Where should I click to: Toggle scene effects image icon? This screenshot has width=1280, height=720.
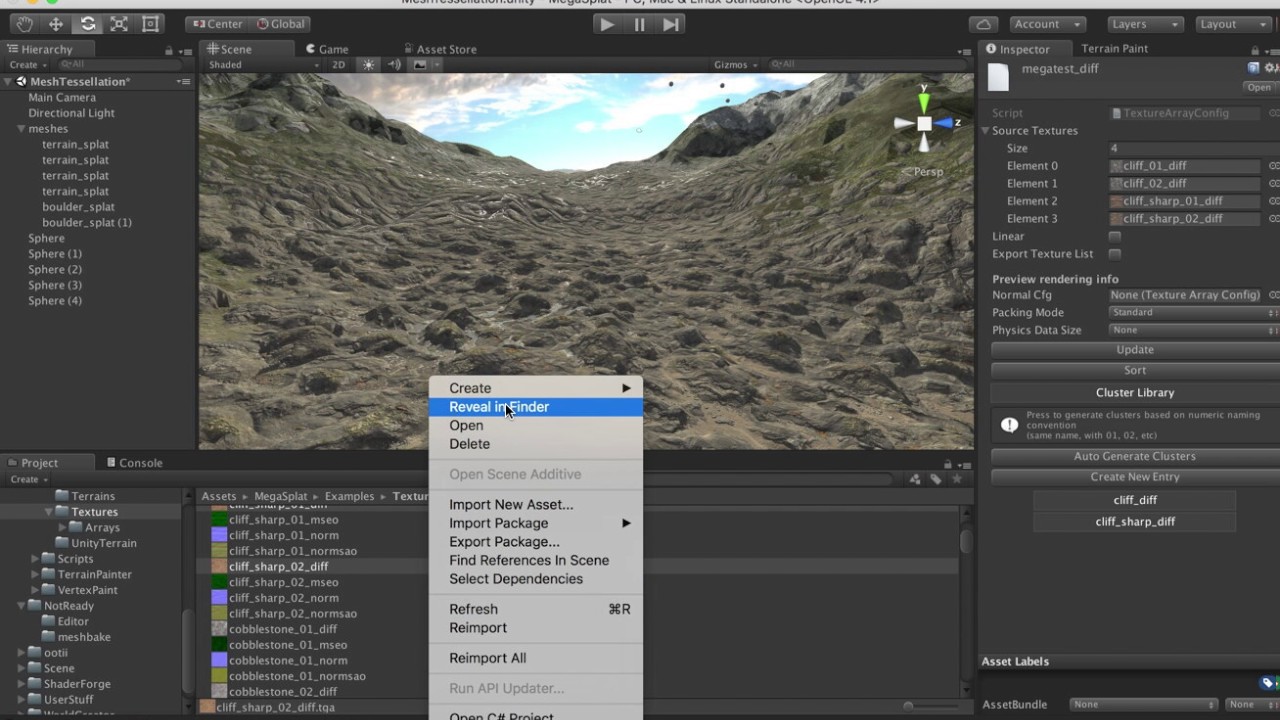(x=420, y=65)
